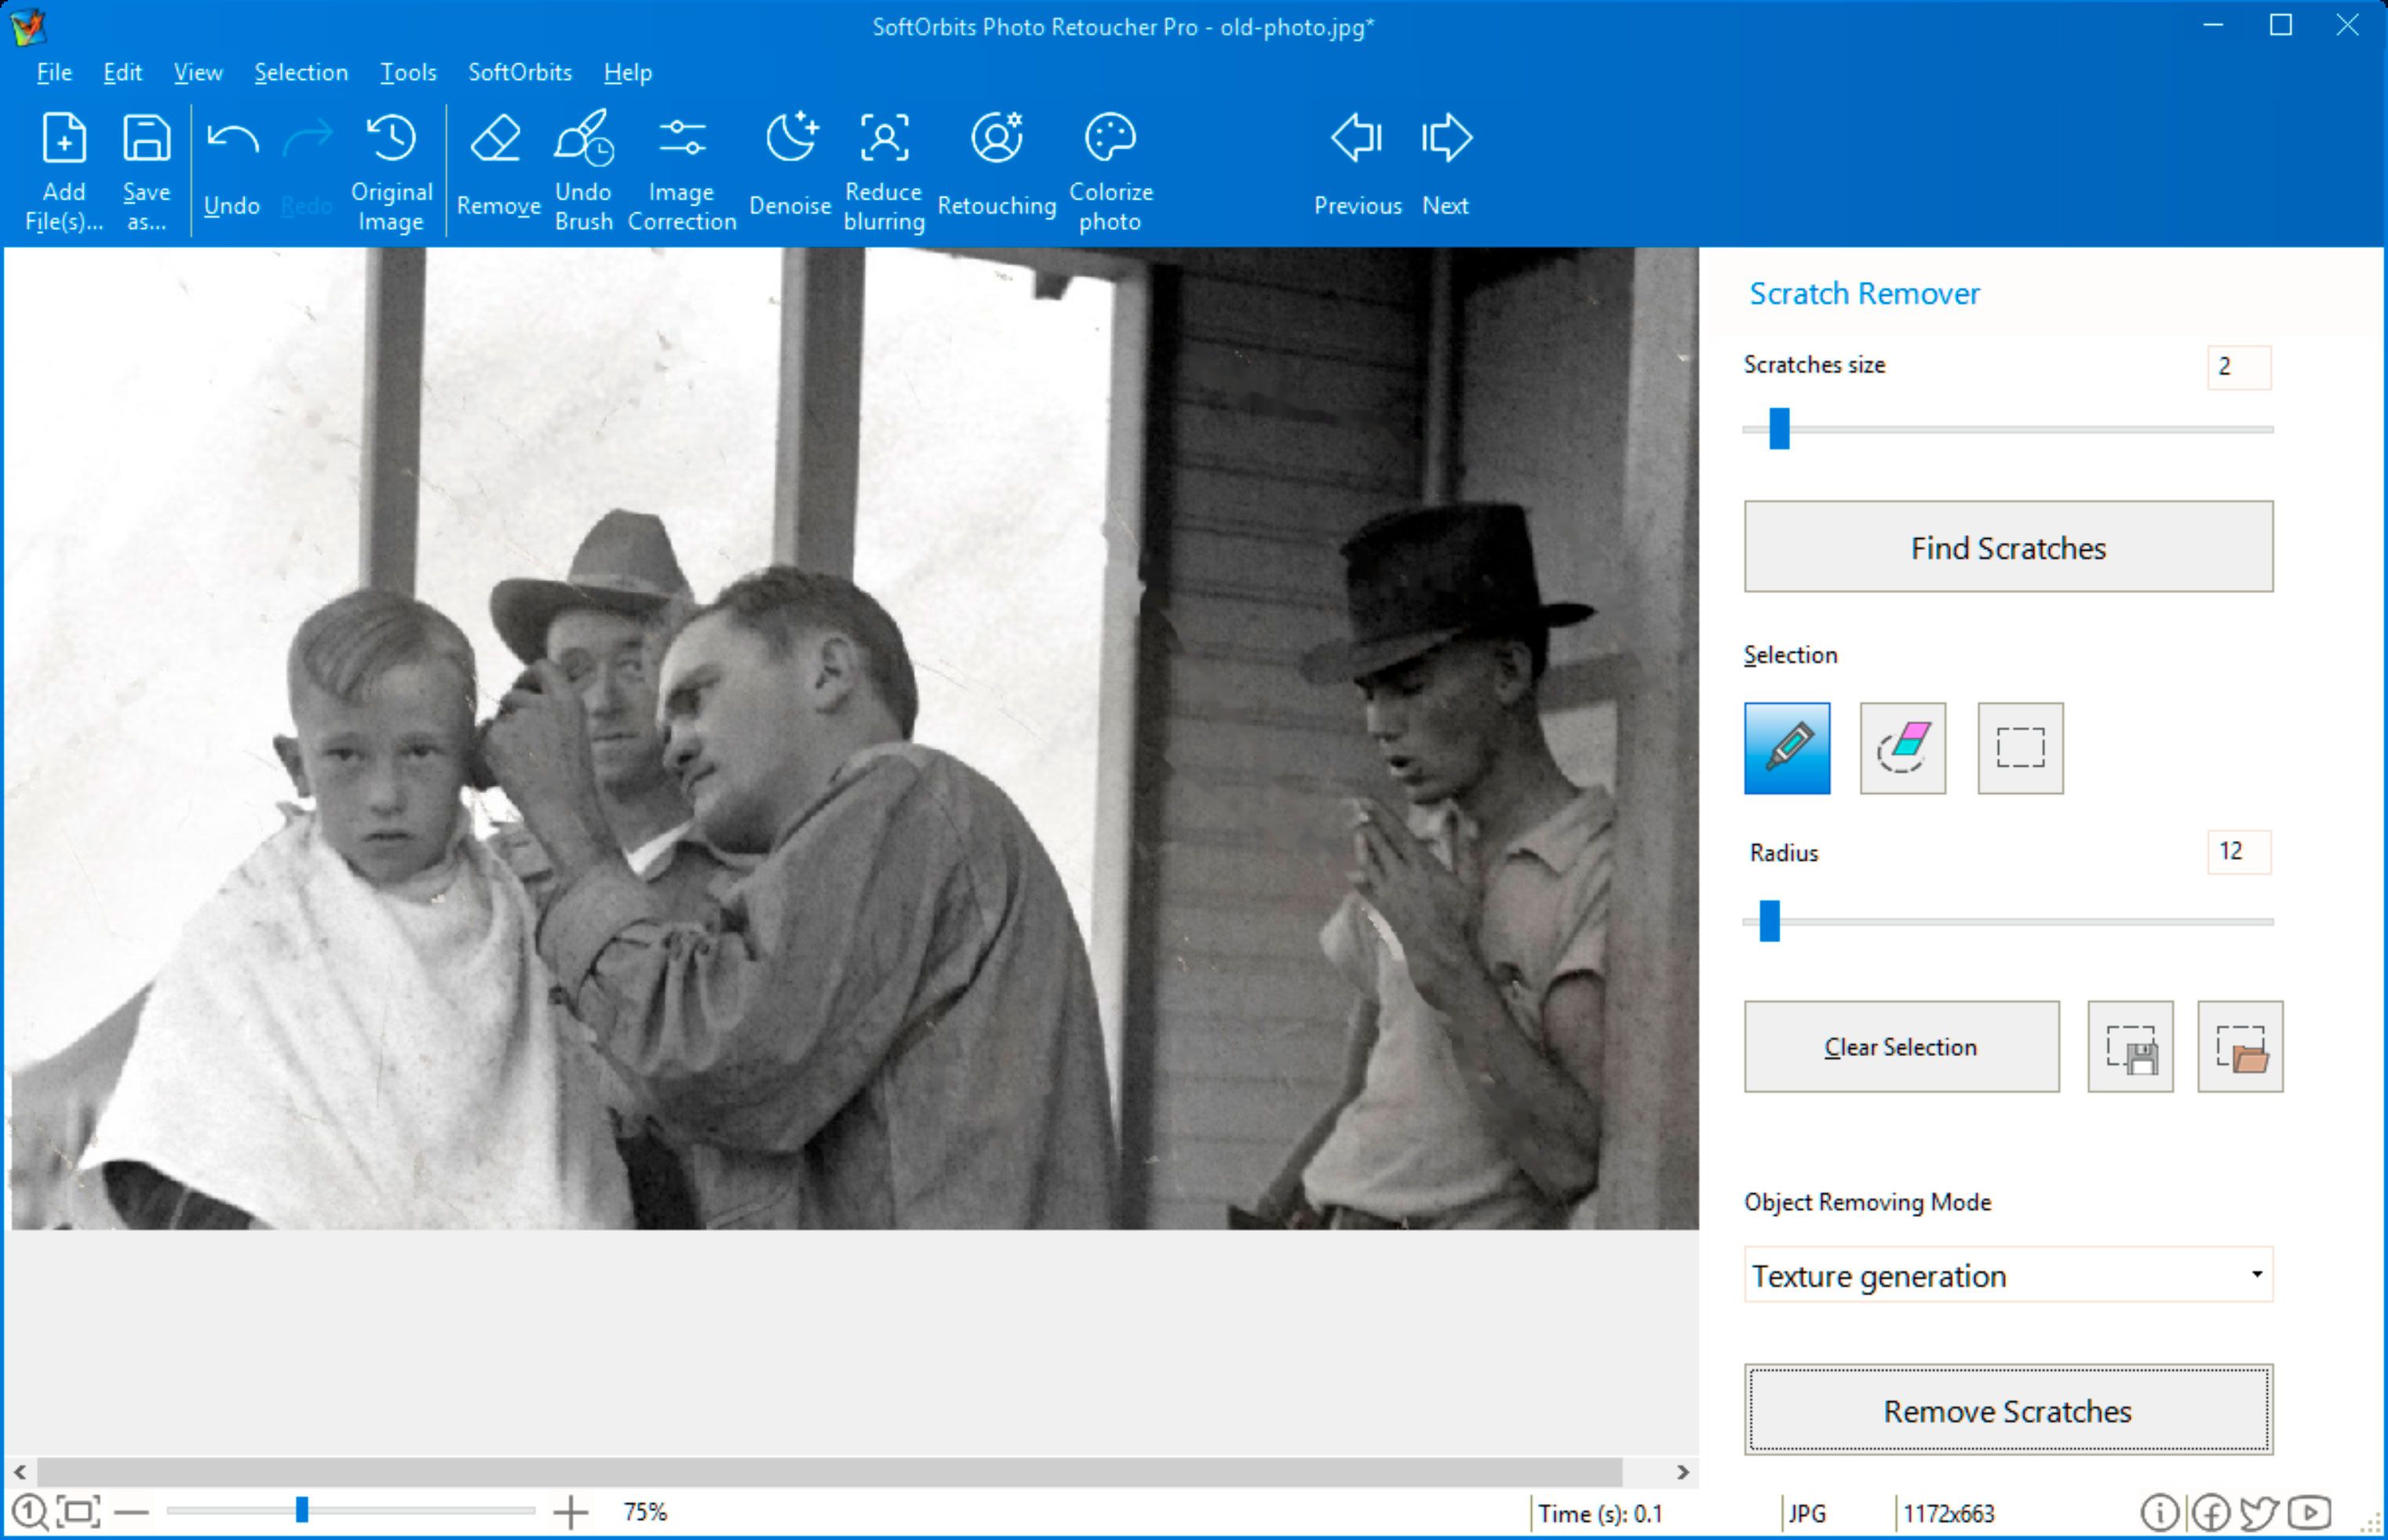The width and height of the screenshot is (2388, 1540).
Task: Drag the Scratches Size slider
Action: coord(1777,430)
